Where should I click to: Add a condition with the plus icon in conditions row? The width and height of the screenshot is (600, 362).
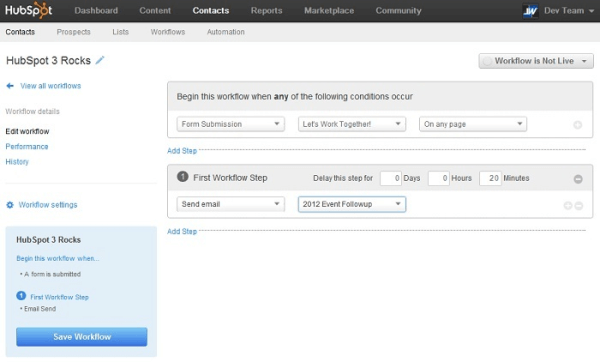tap(577, 125)
